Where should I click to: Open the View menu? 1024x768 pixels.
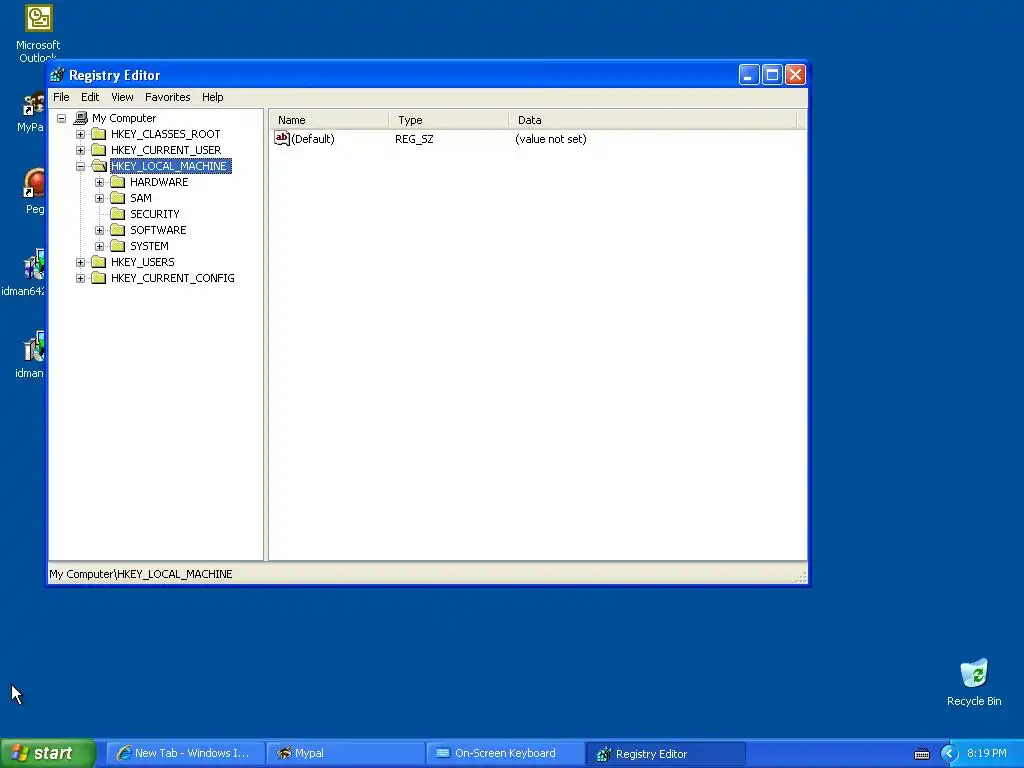click(x=122, y=97)
